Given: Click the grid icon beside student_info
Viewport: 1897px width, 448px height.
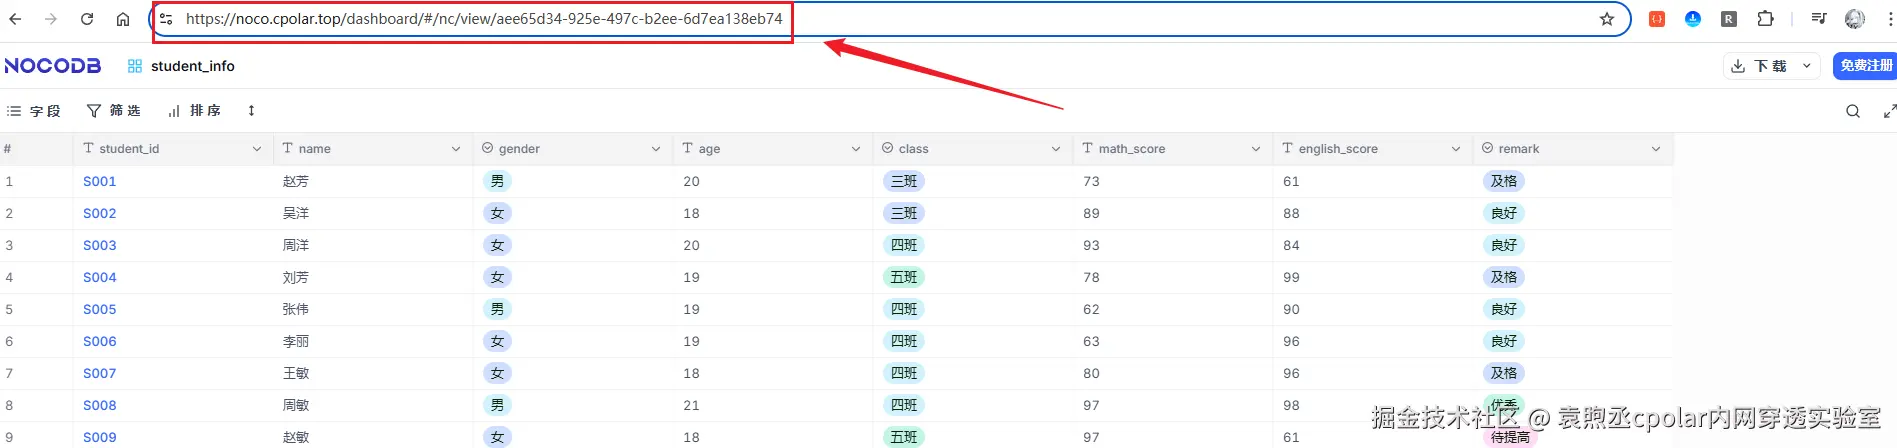Looking at the screenshot, I should point(135,66).
